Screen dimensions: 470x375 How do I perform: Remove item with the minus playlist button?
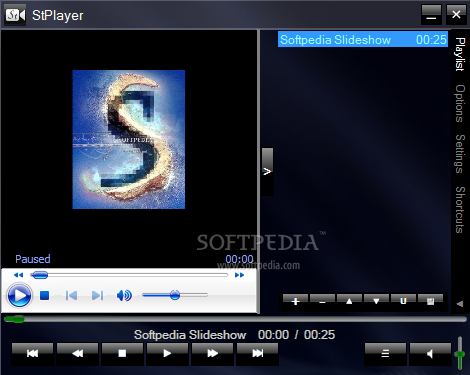(x=322, y=301)
